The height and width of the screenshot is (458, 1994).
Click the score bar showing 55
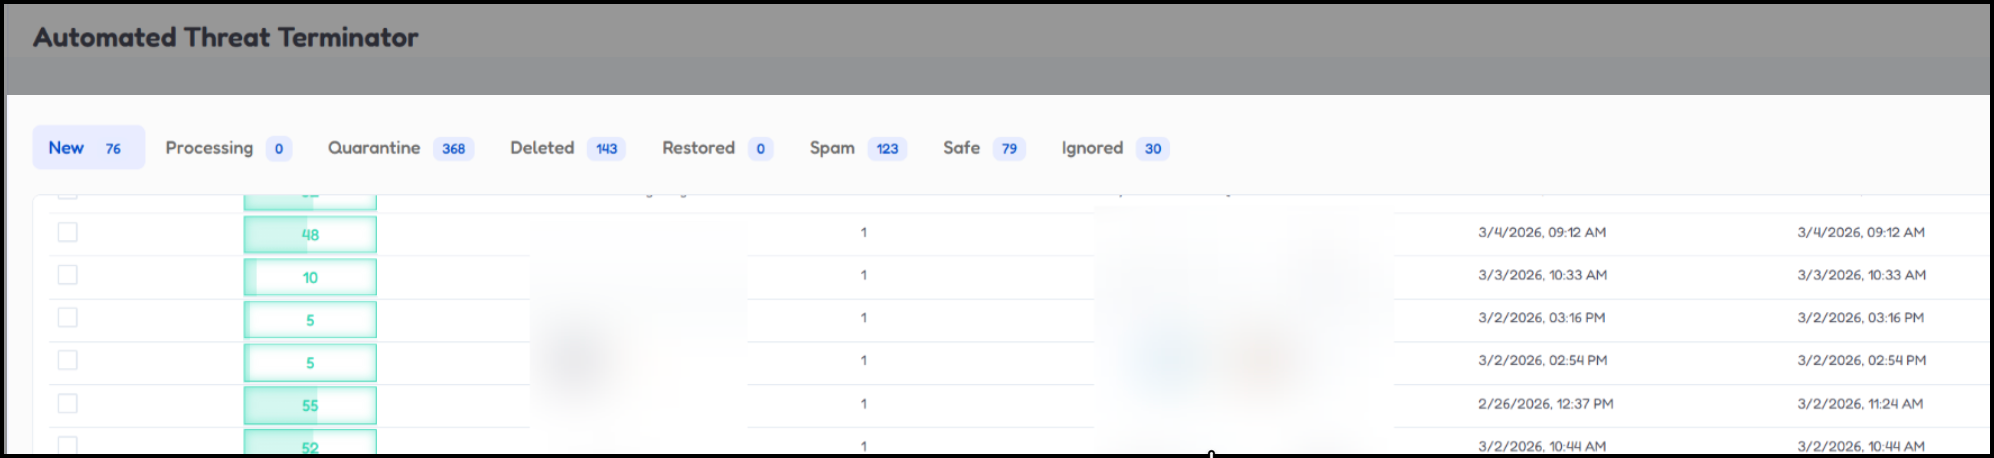310,405
